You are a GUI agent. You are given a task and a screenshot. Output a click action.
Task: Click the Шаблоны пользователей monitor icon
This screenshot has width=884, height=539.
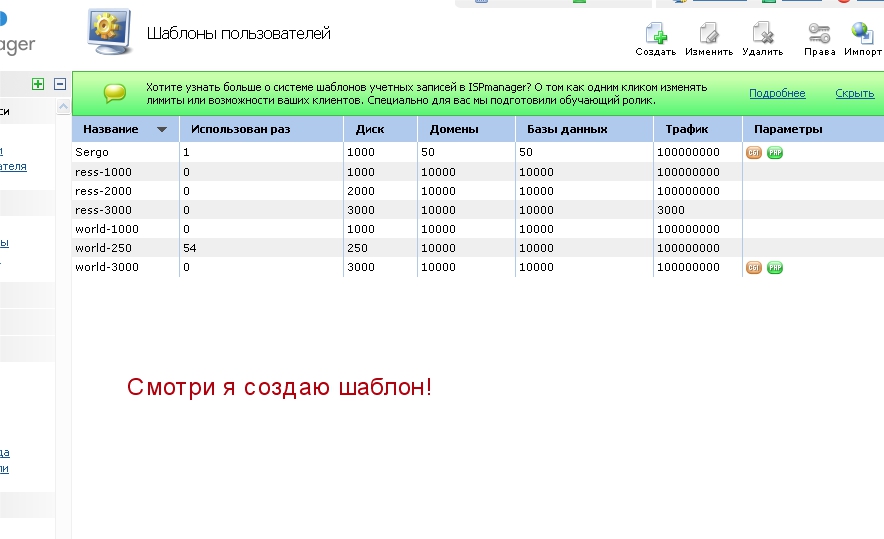pyautogui.click(x=109, y=32)
